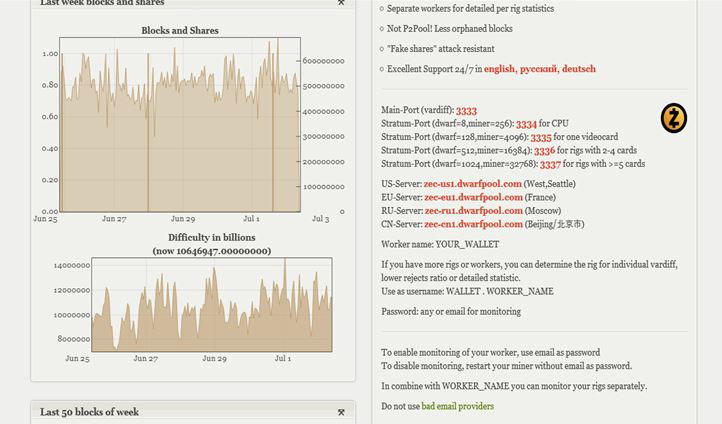Open EU server zec-eu1.dwarfpool.com link
Image resolution: width=722 pixels, height=424 pixels.
(x=473, y=198)
